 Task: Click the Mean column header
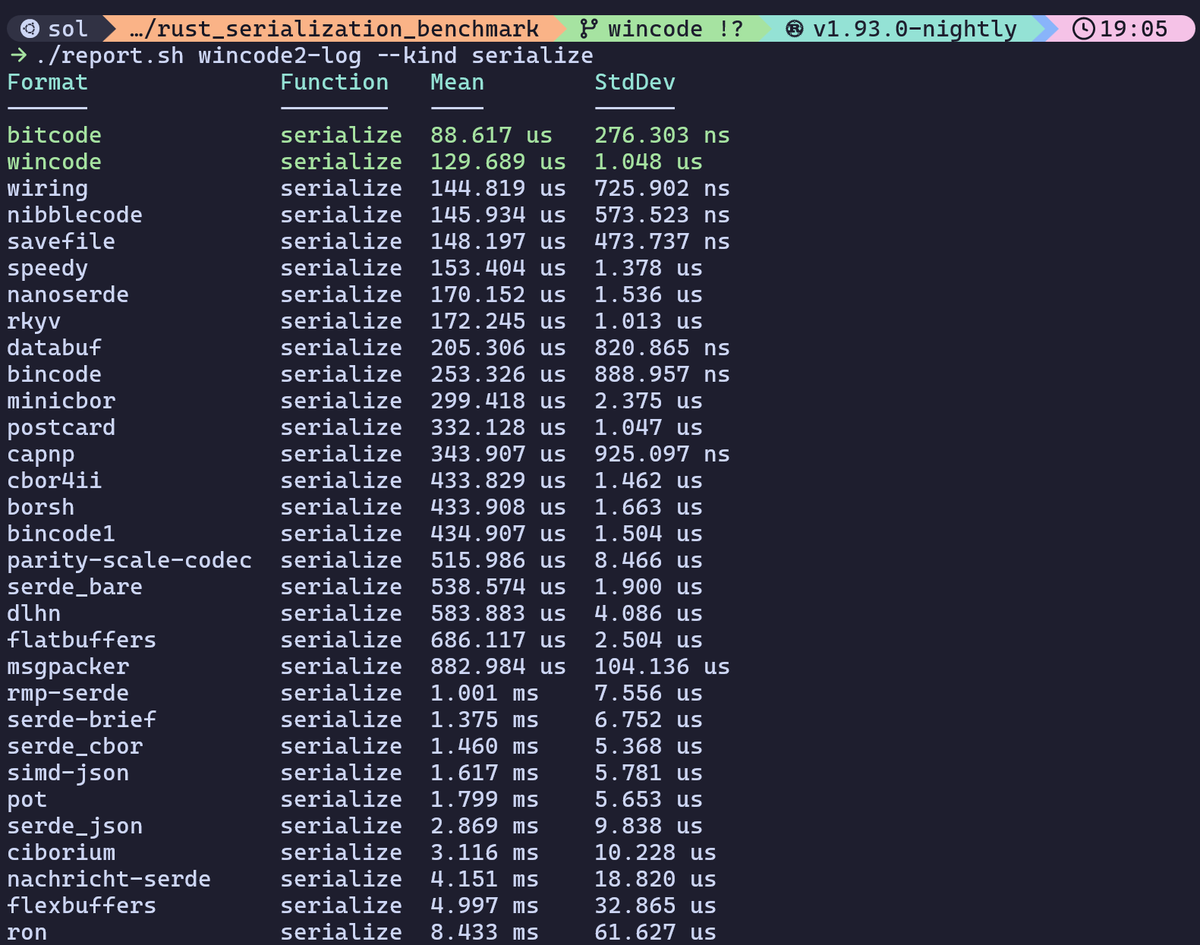click(x=457, y=82)
